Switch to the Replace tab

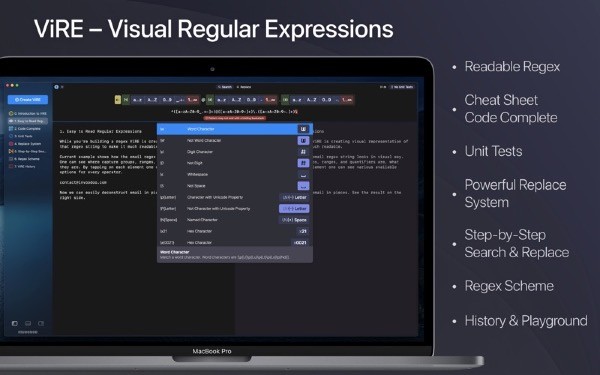[x=244, y=87]
